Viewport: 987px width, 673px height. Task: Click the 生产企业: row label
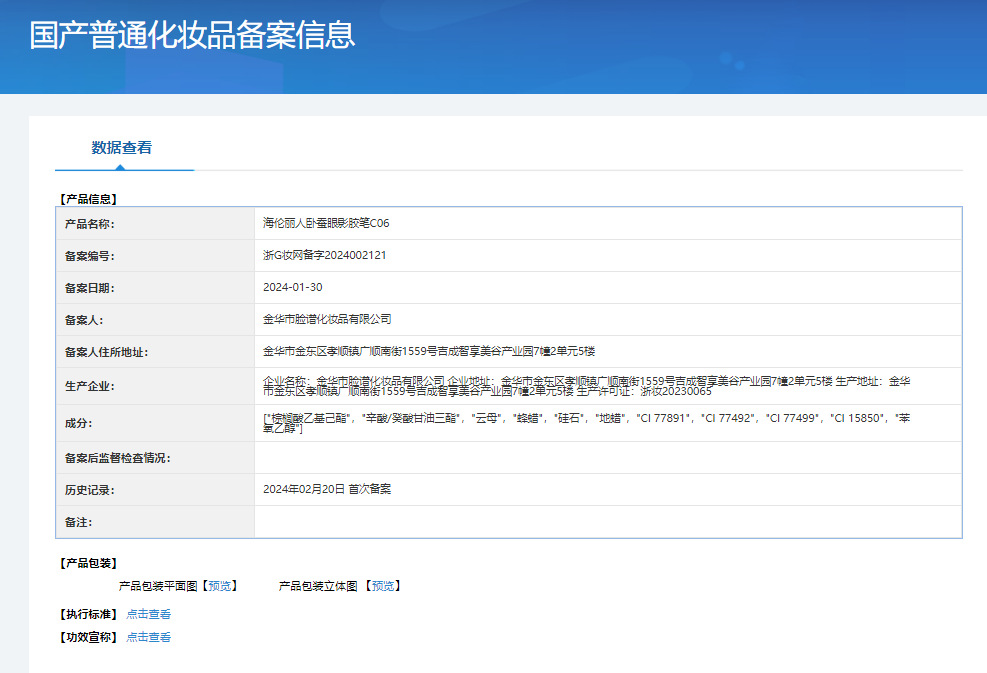tap(89, 387)
